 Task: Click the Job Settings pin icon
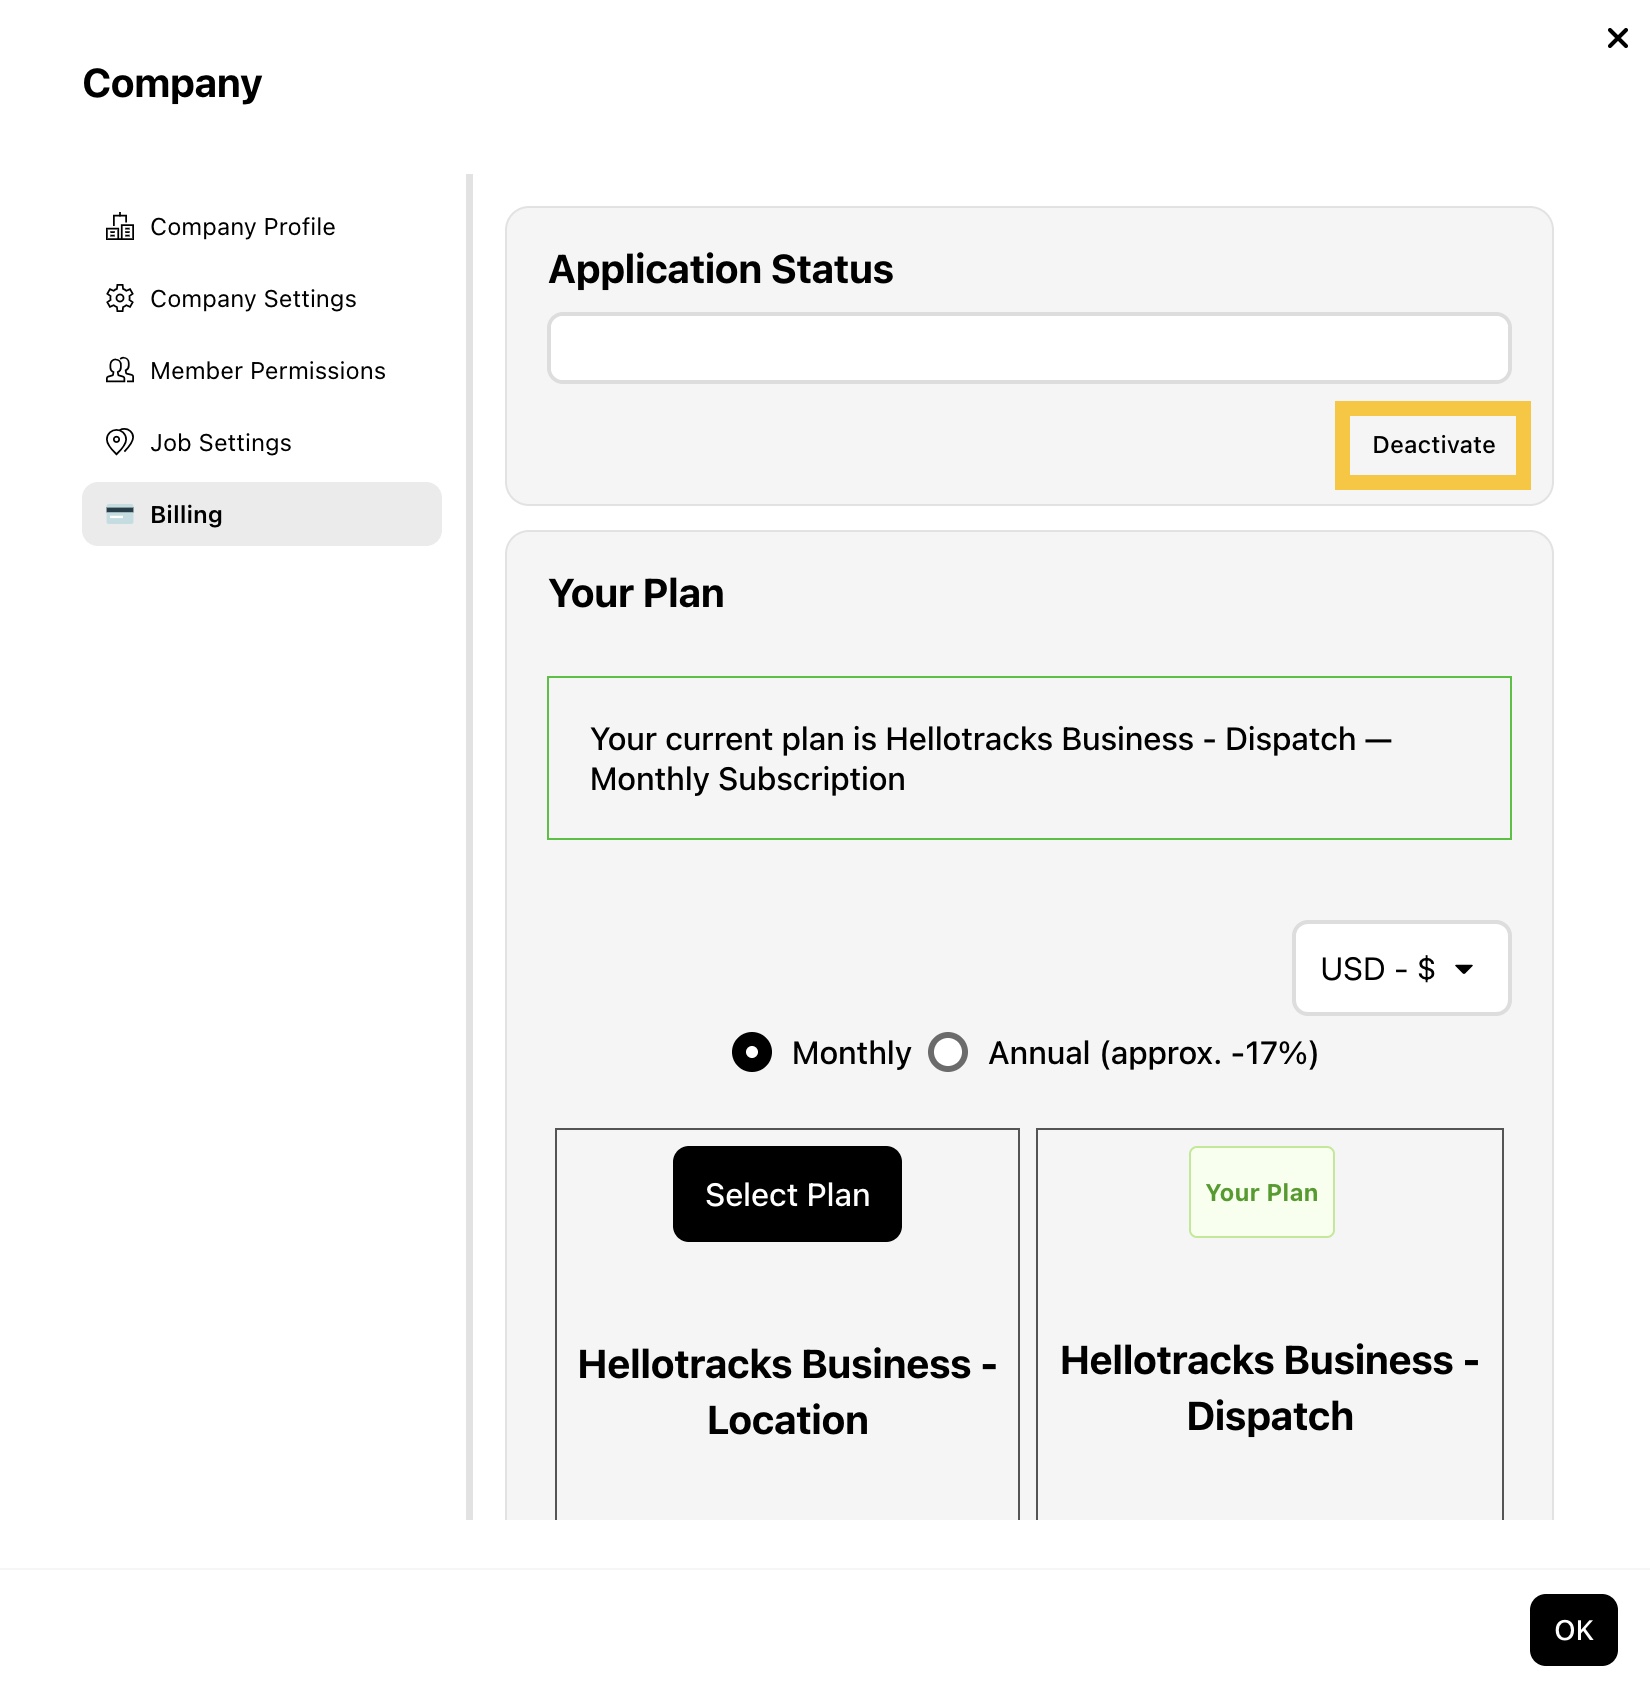click(x=120, y=442)
